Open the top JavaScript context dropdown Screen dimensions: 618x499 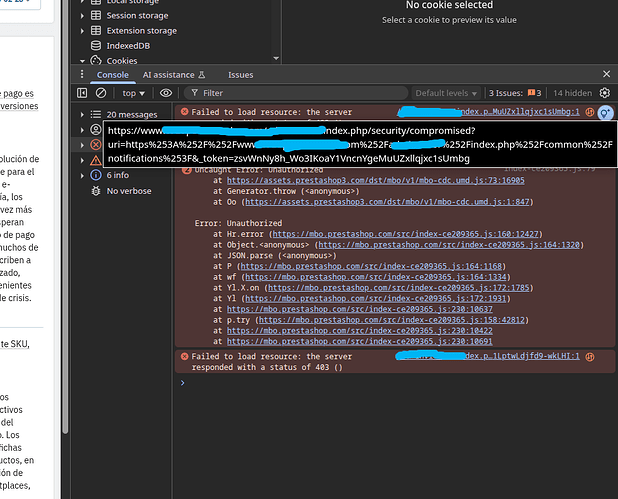pos(133,93)
